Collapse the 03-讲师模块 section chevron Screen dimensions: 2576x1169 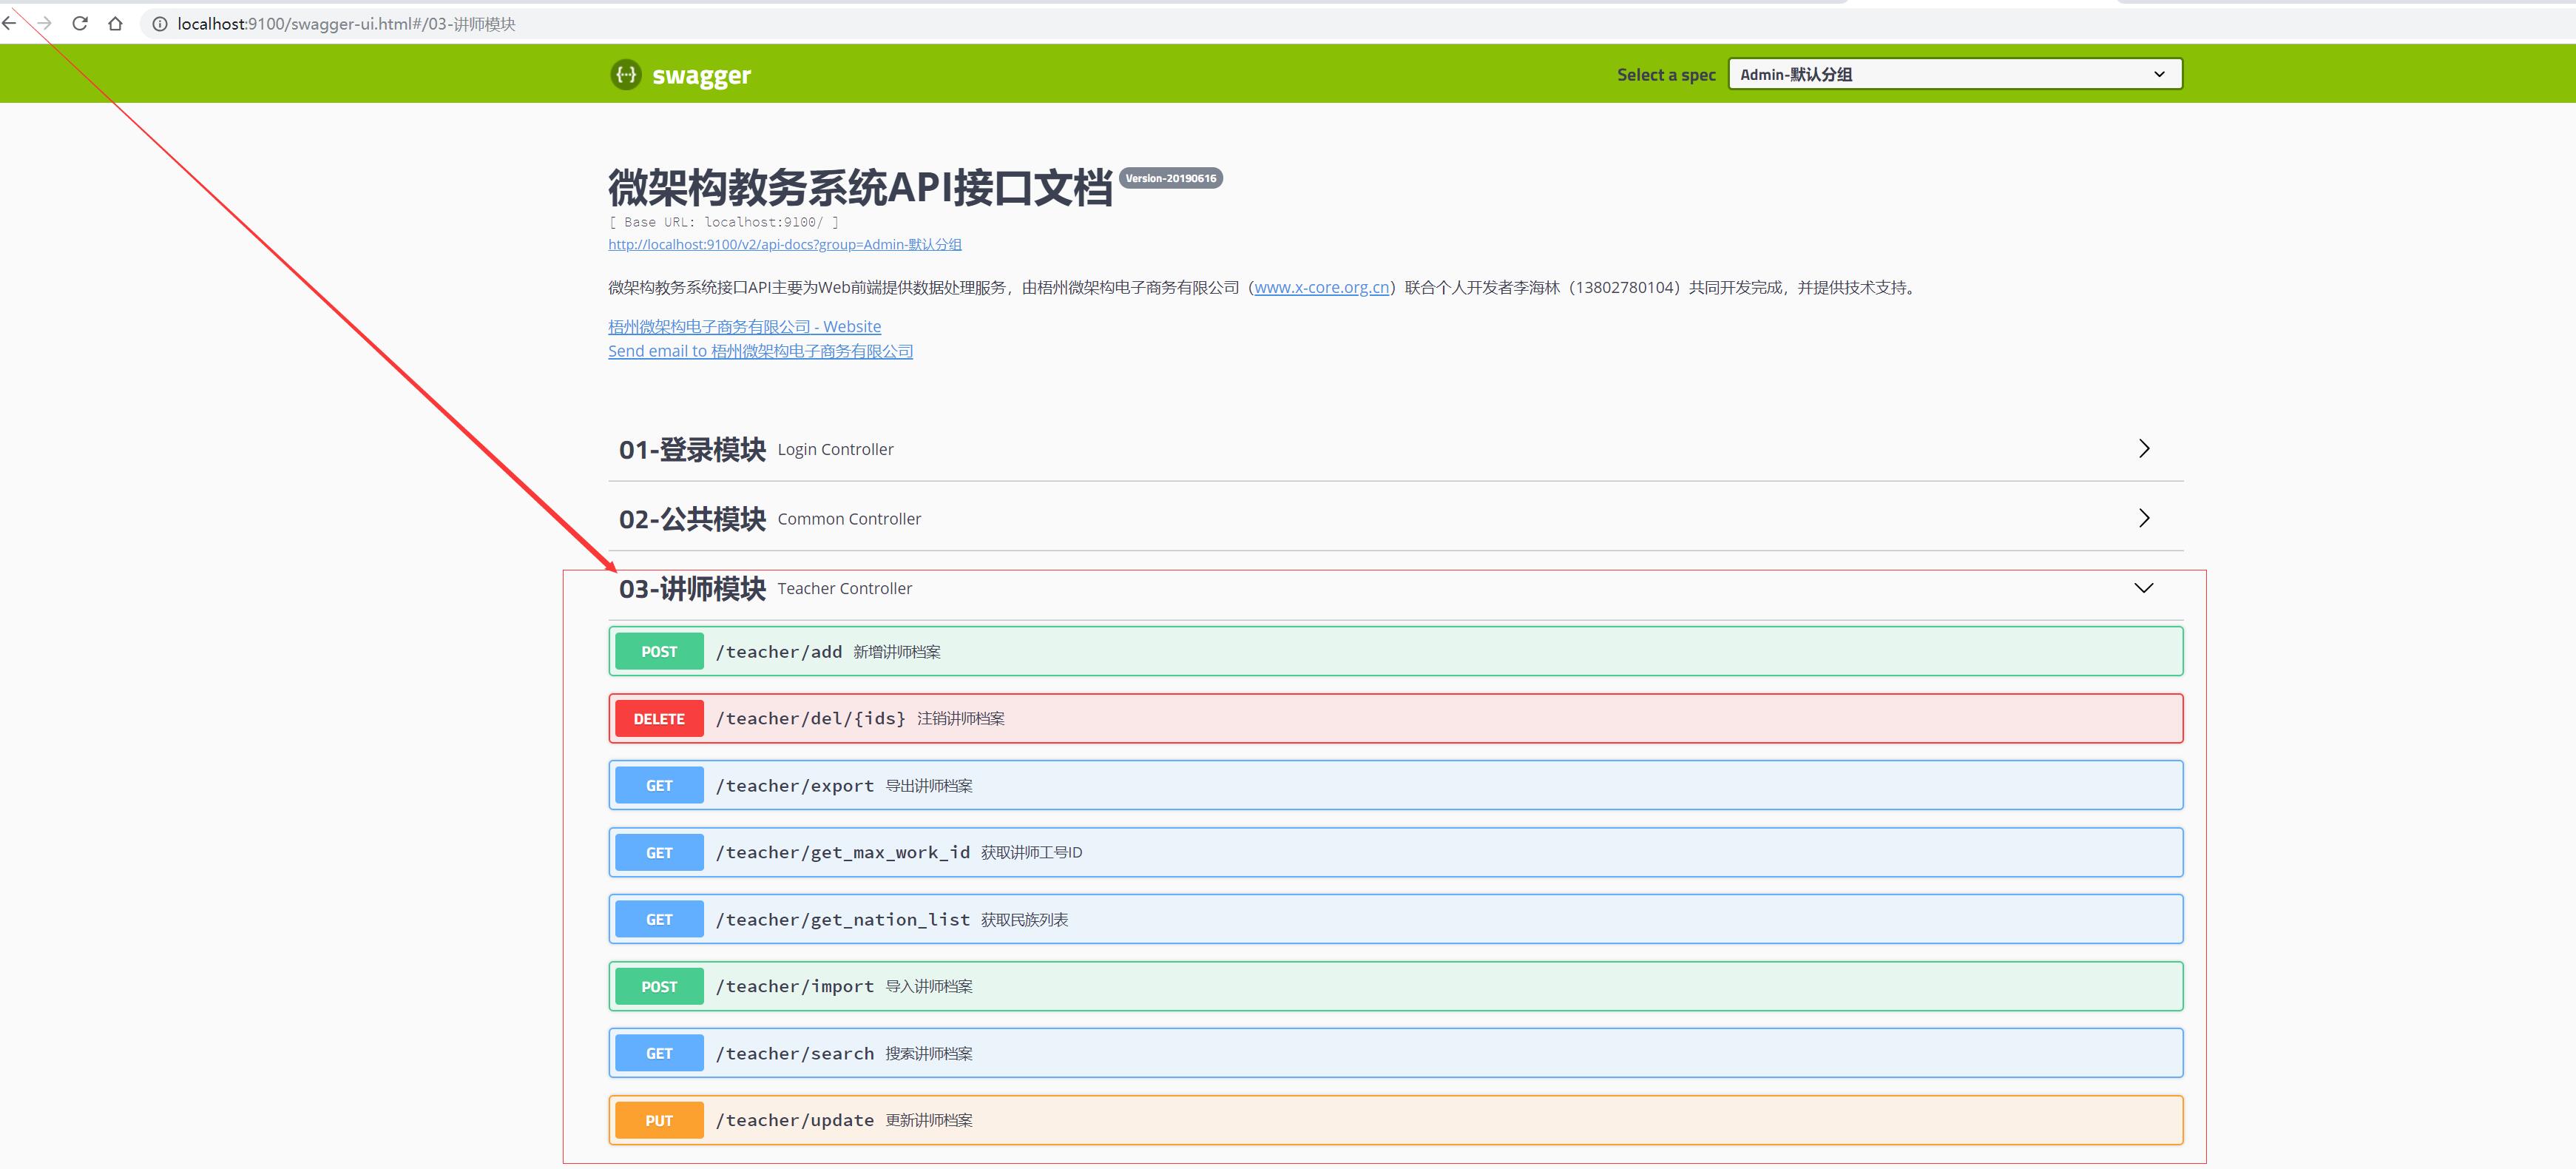point(2143,588)
